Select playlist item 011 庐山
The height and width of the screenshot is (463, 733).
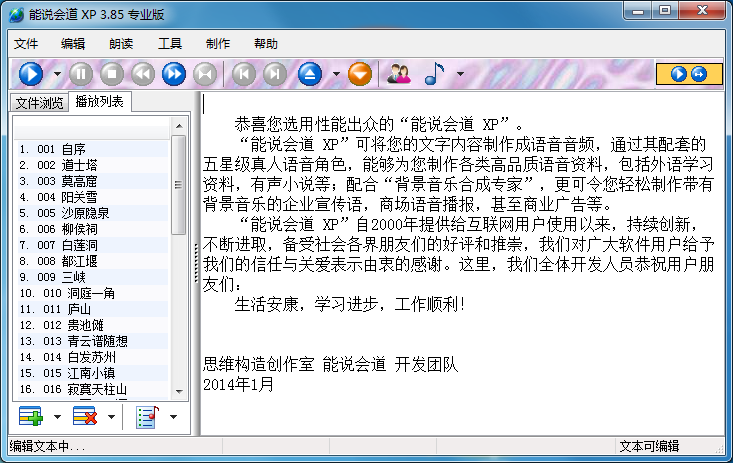pos(93,309)
